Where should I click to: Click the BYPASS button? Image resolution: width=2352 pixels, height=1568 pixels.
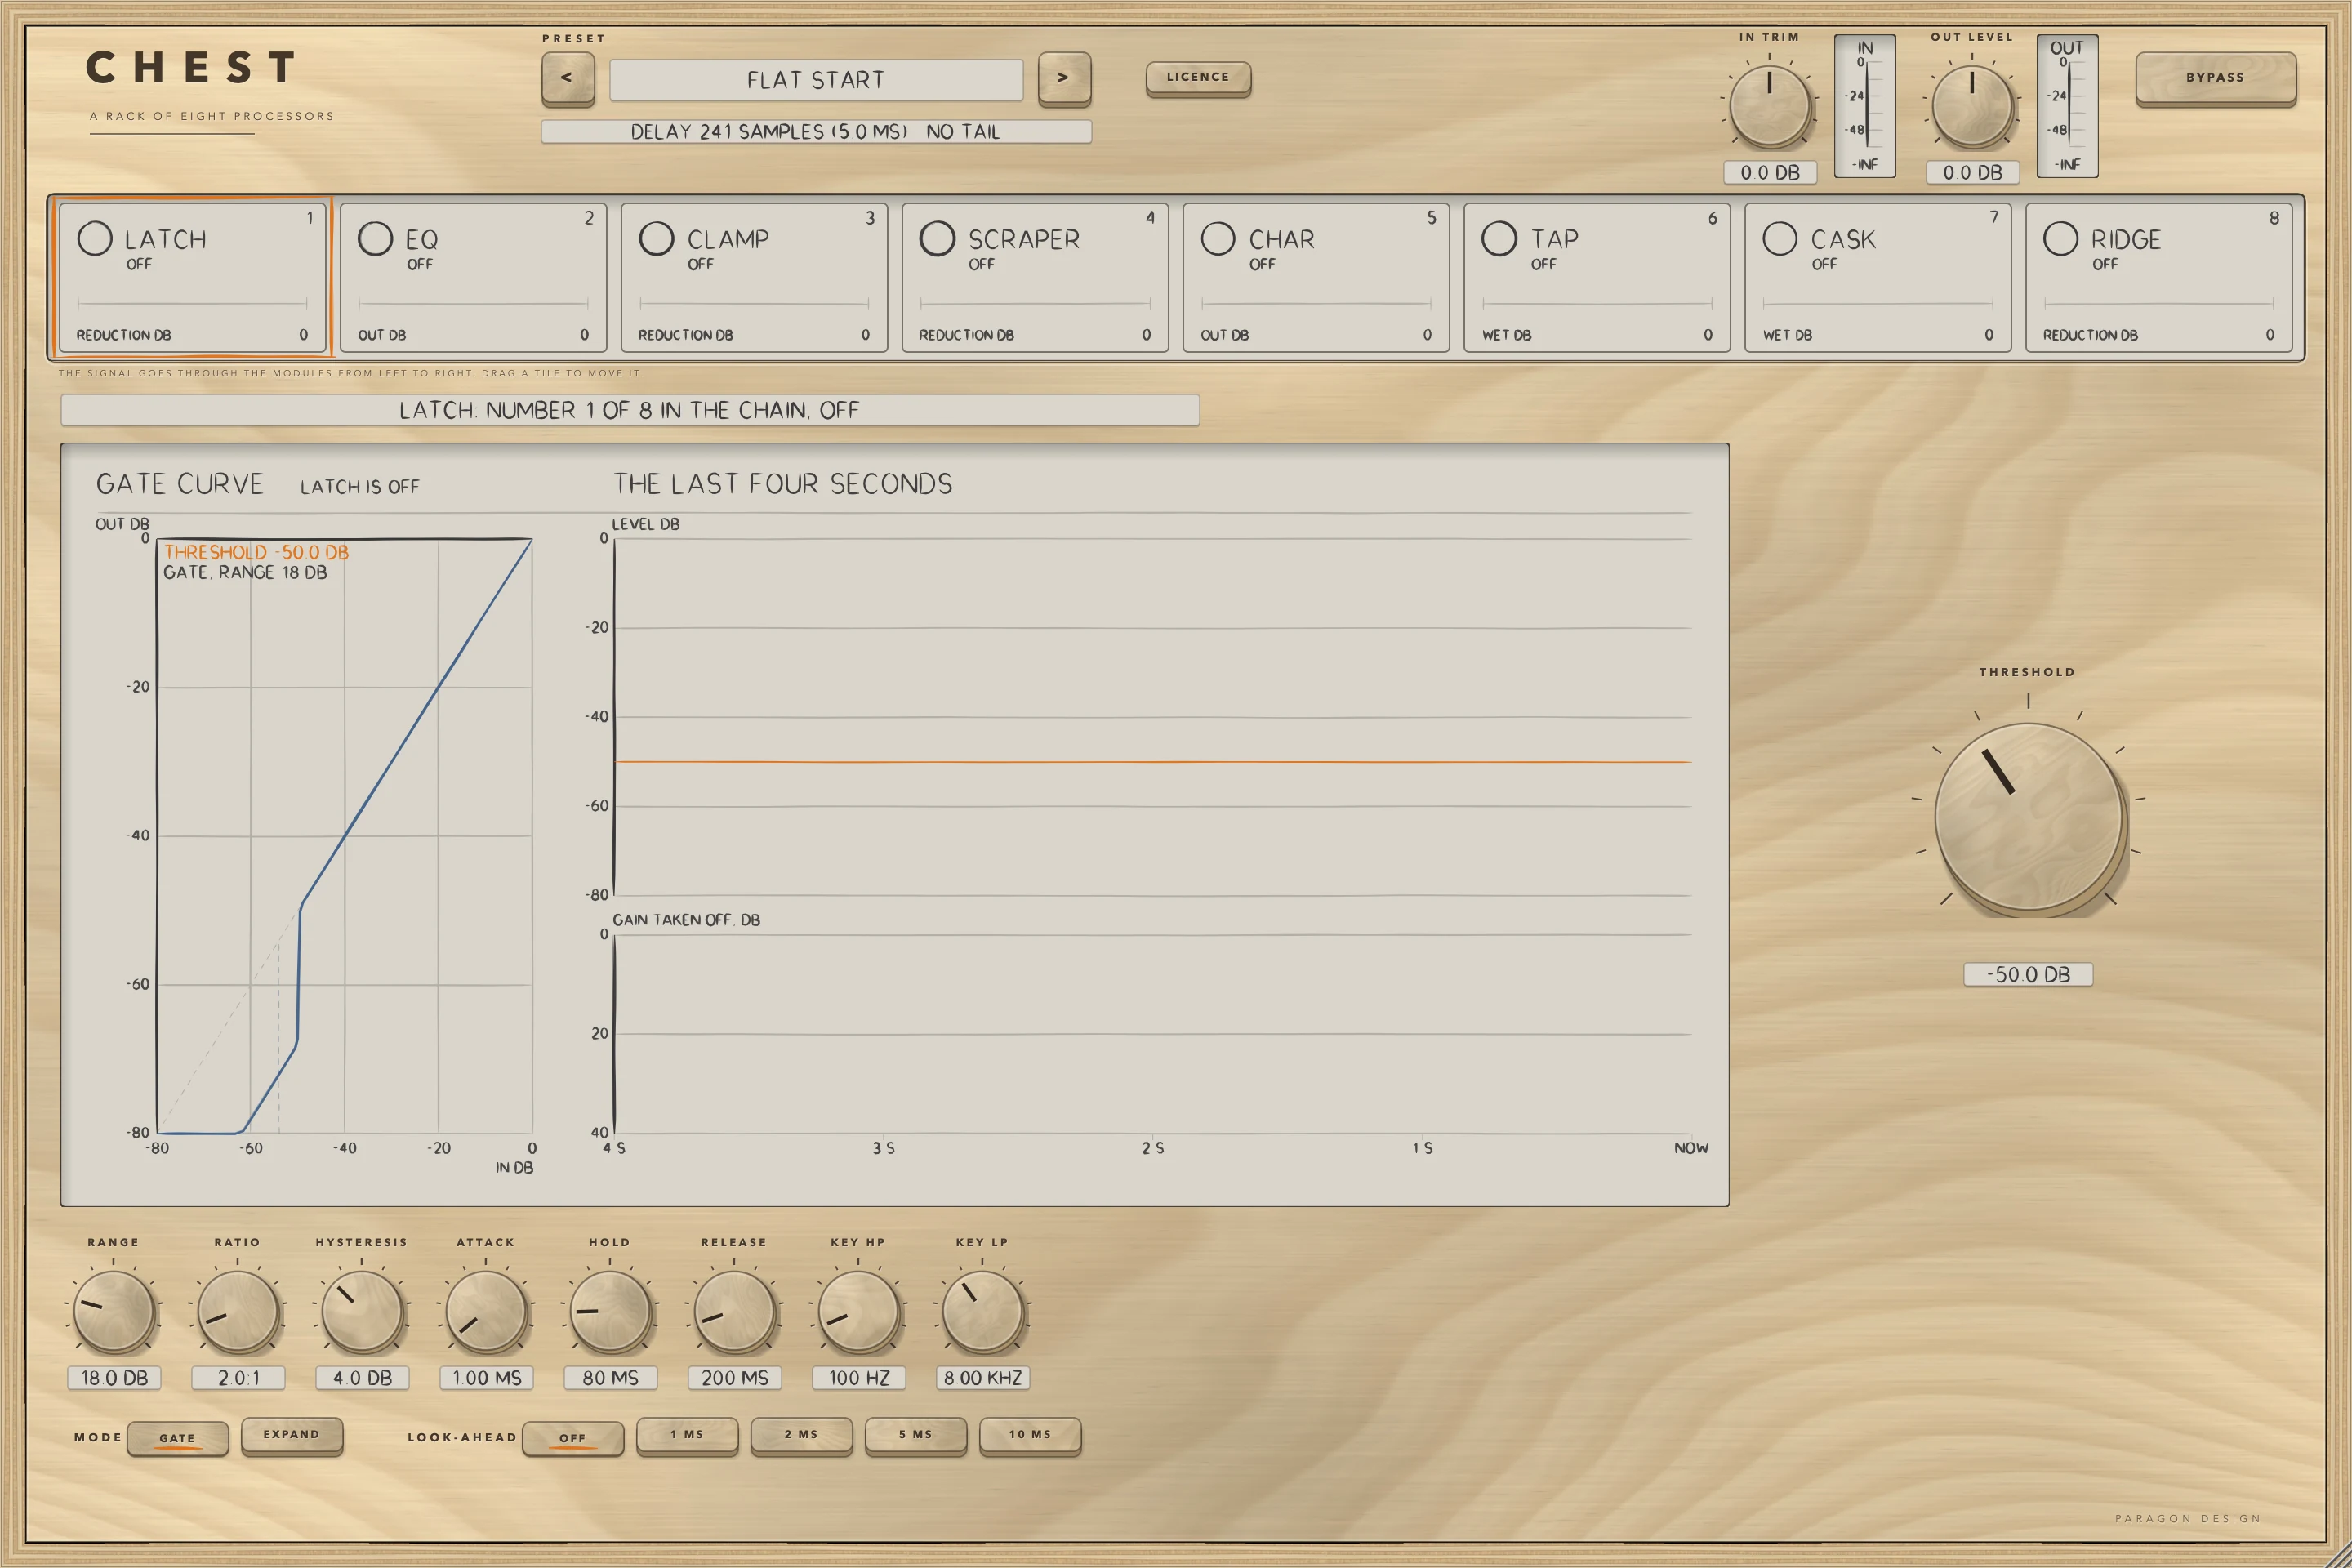click(2215, 78)
